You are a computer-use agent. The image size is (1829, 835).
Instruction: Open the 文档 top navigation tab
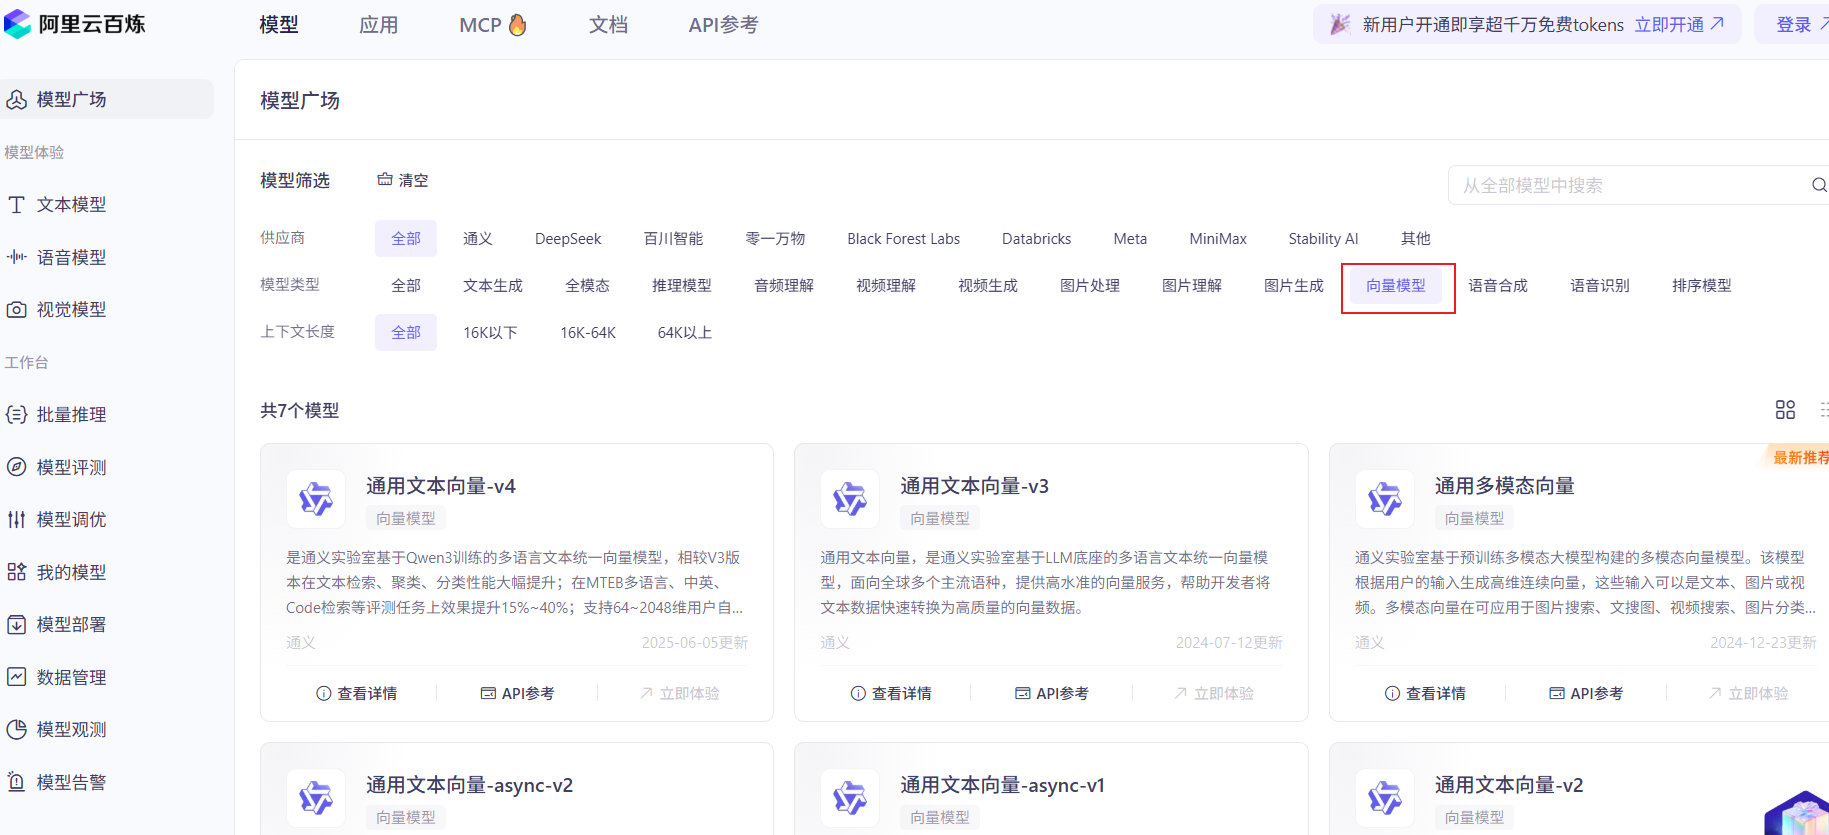point(609,25)
